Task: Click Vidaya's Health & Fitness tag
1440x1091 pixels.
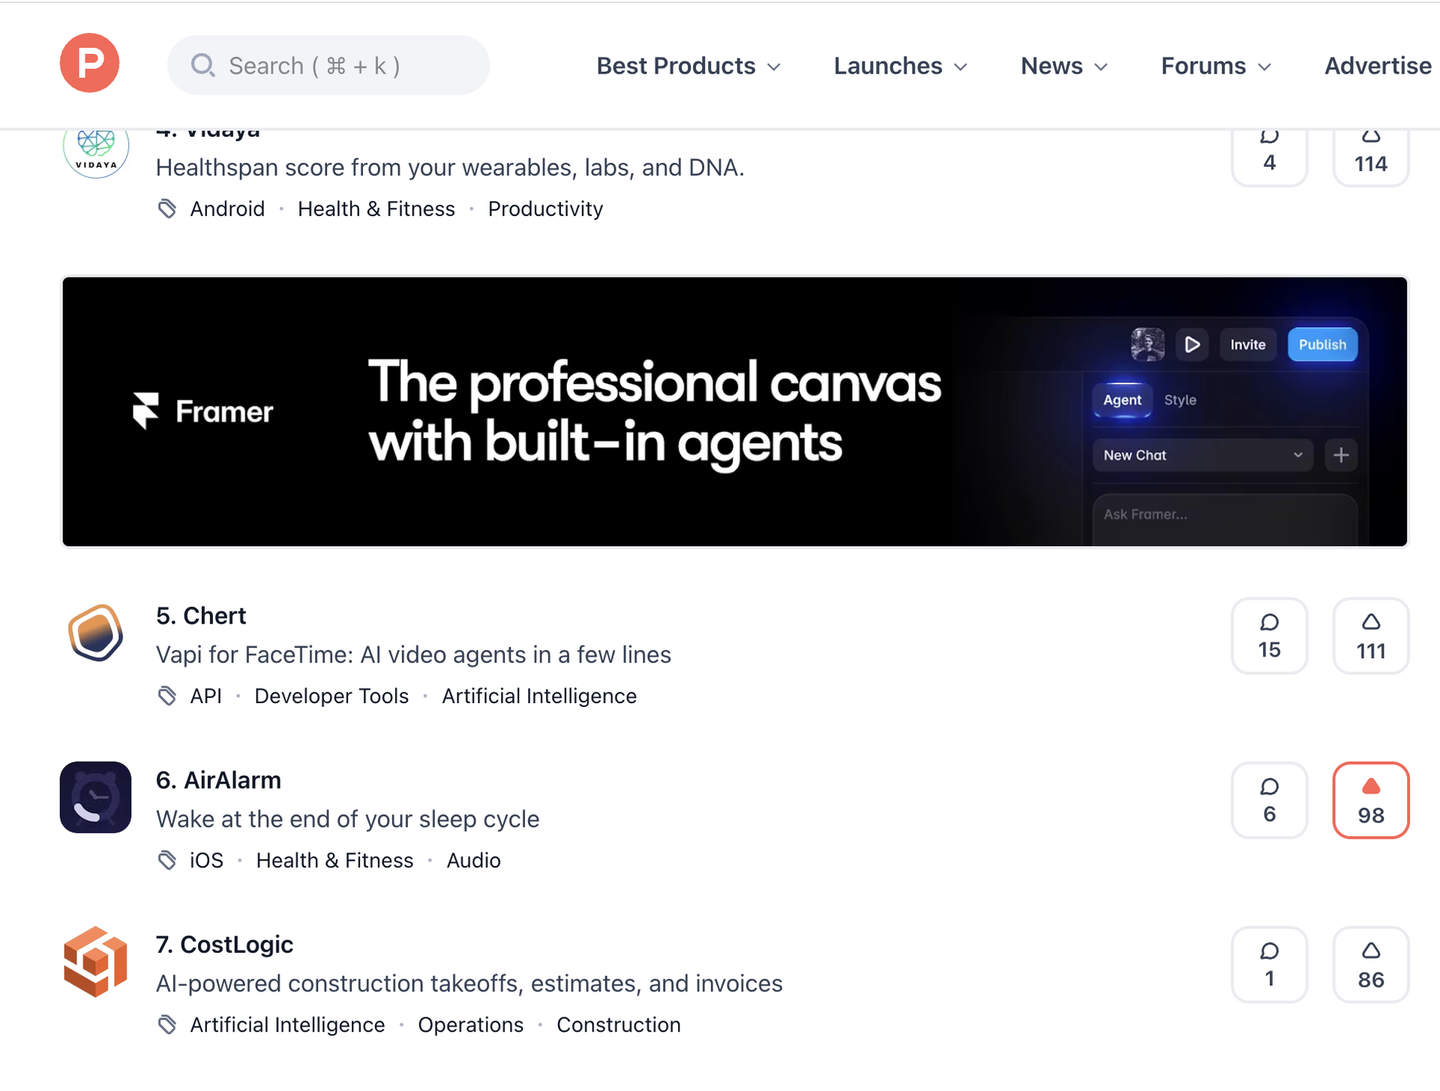Action: pos(376,209)
